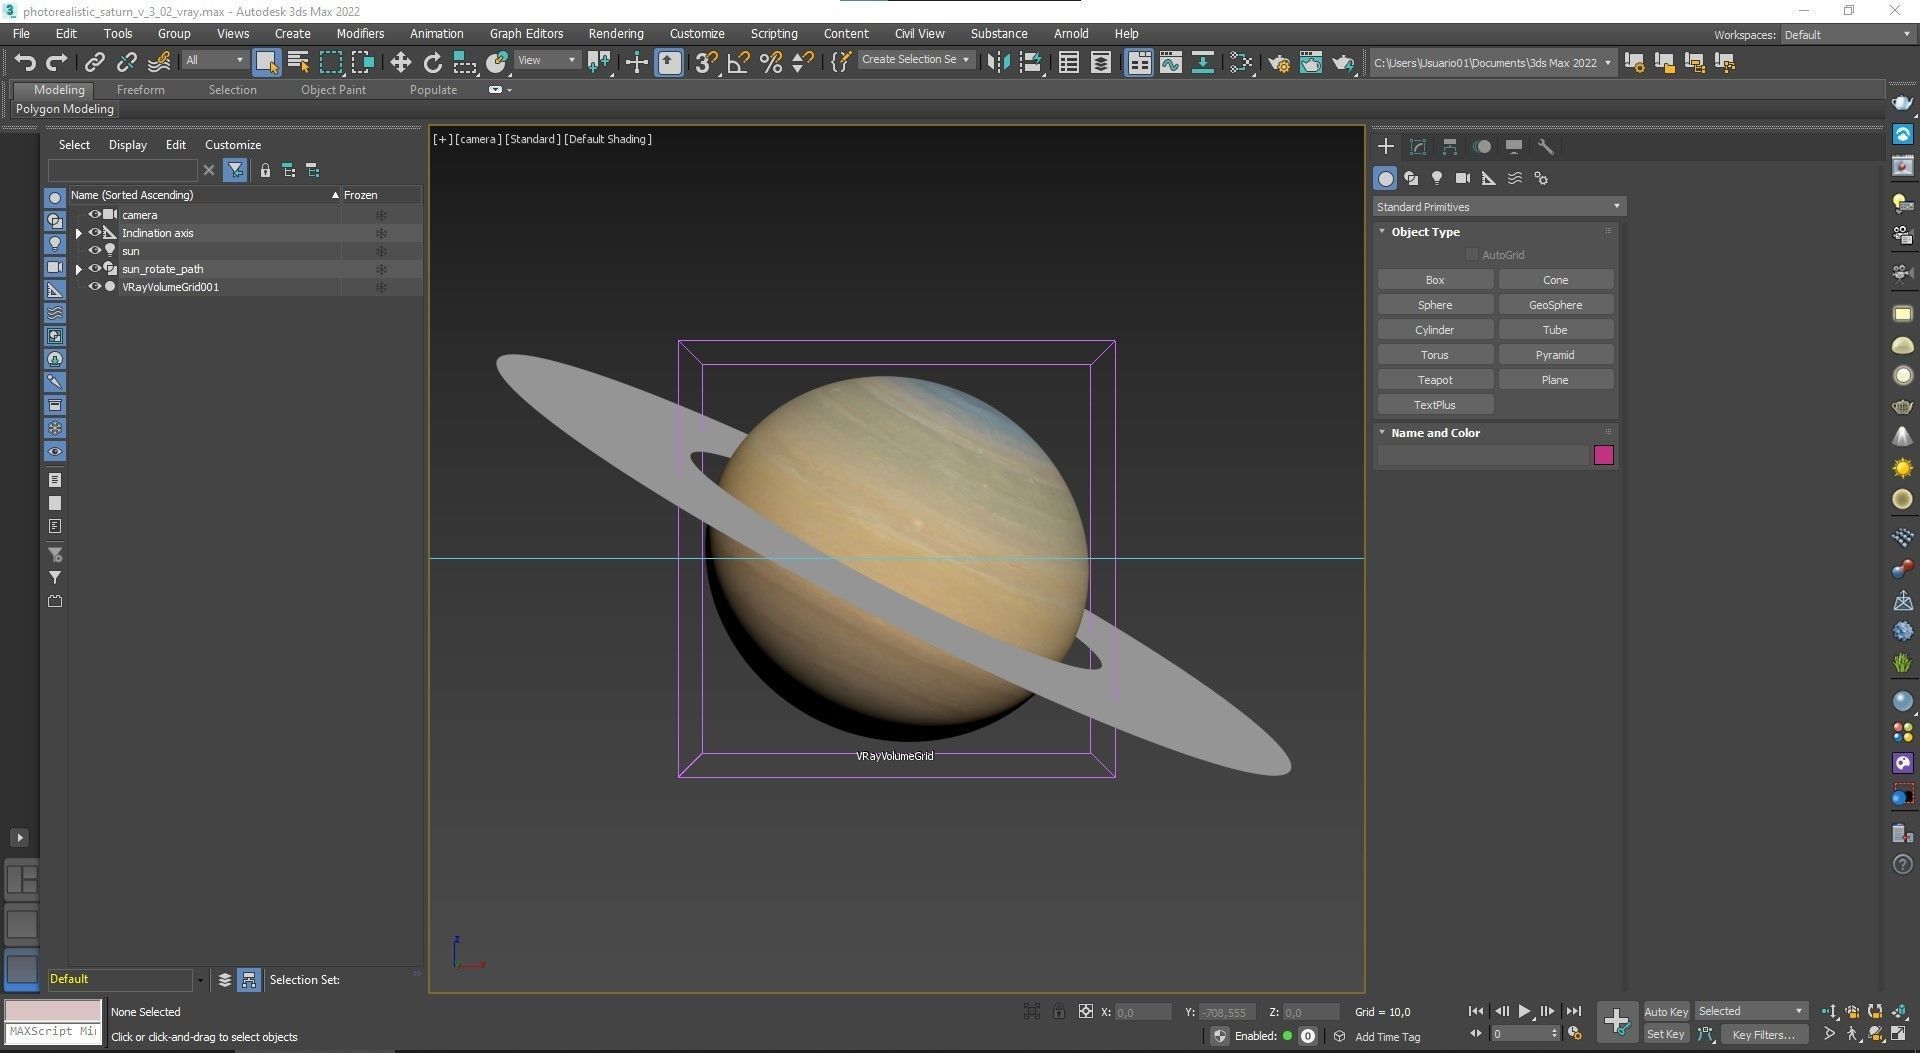Click the object name input field

(1483, 456)
